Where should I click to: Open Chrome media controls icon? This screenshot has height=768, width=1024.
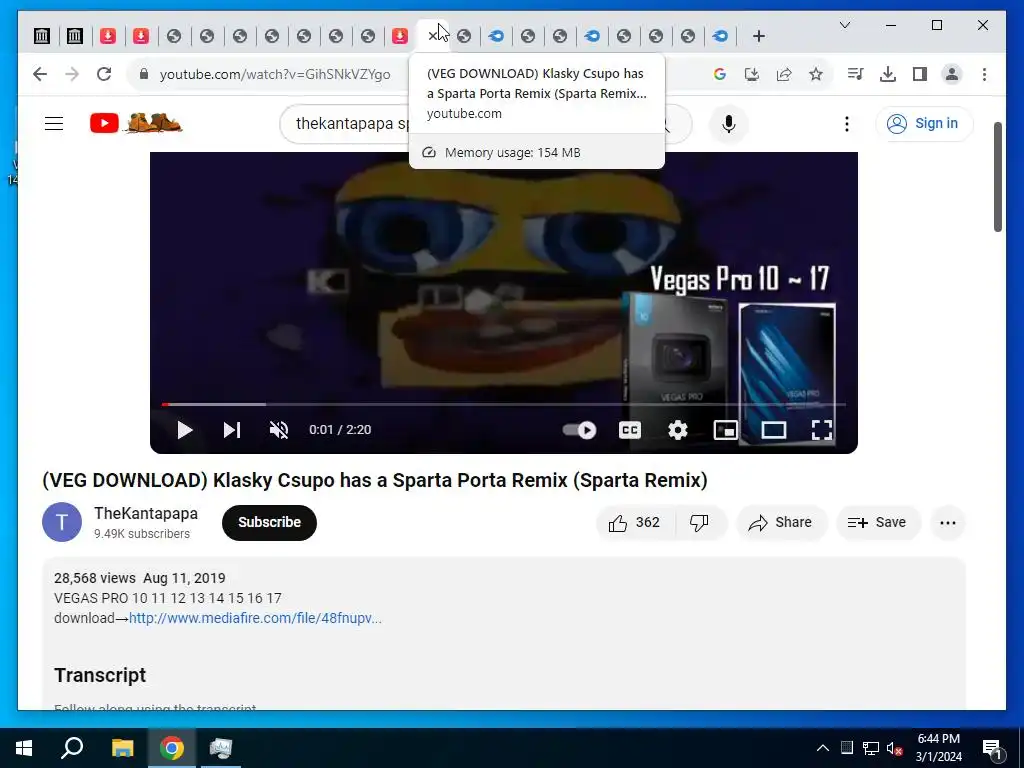point(856,74)
